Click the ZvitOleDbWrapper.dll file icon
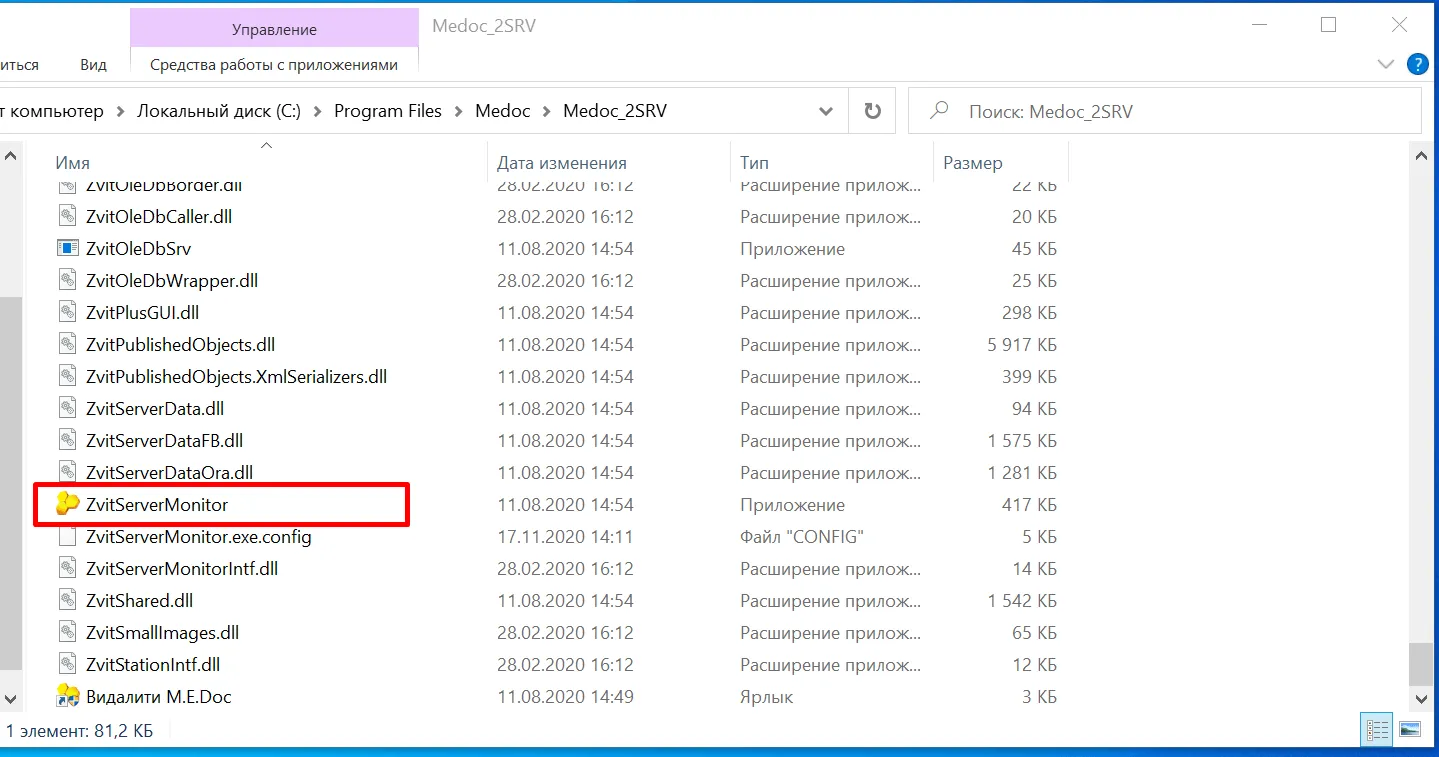Viewport: 1439px width, 757px height. [x=68, y=281]
